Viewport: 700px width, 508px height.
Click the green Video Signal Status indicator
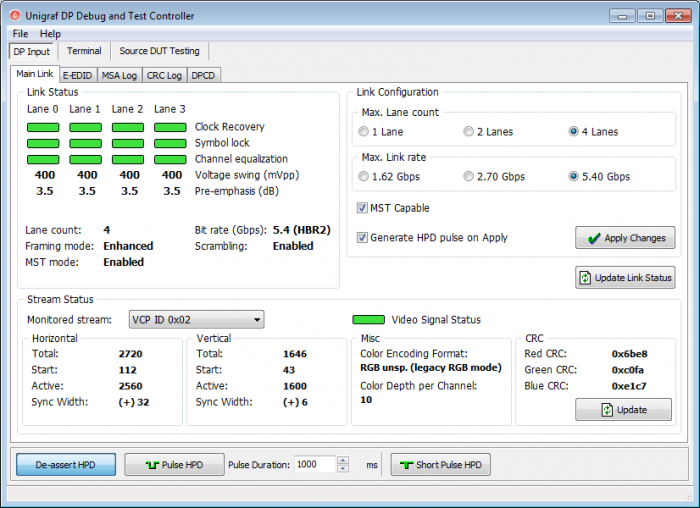click(368, 320)
